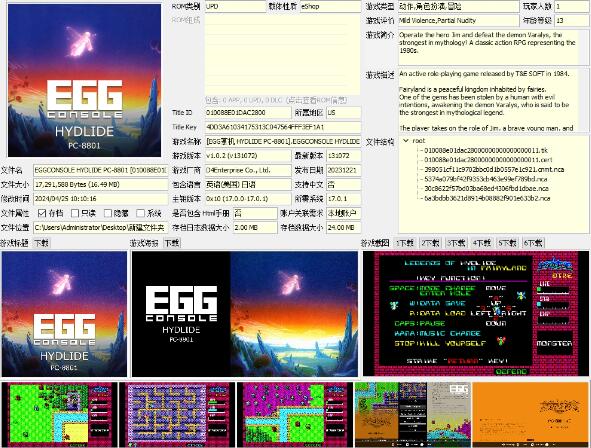591x448 pixels.
Task: Open the large EGG Console Hydlide cover art
Action: click(84, 80)
